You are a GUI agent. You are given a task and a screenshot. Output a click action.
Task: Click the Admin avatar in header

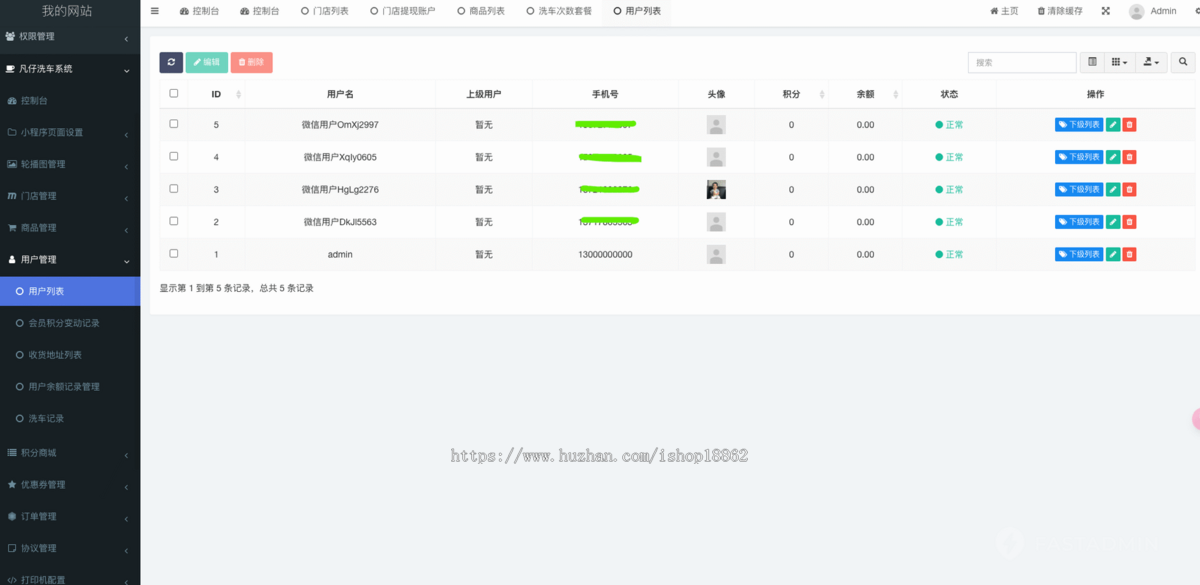[1136, 11]
